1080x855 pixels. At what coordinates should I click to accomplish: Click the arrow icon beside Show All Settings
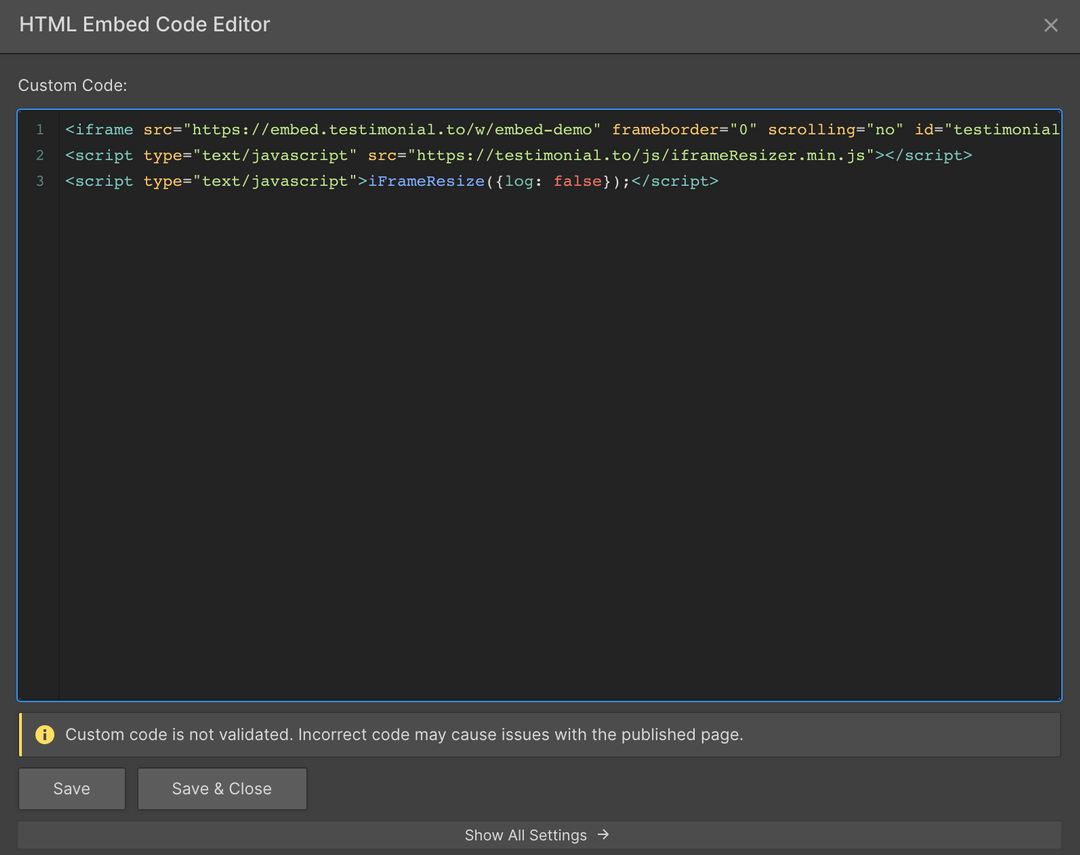point(603,835)
